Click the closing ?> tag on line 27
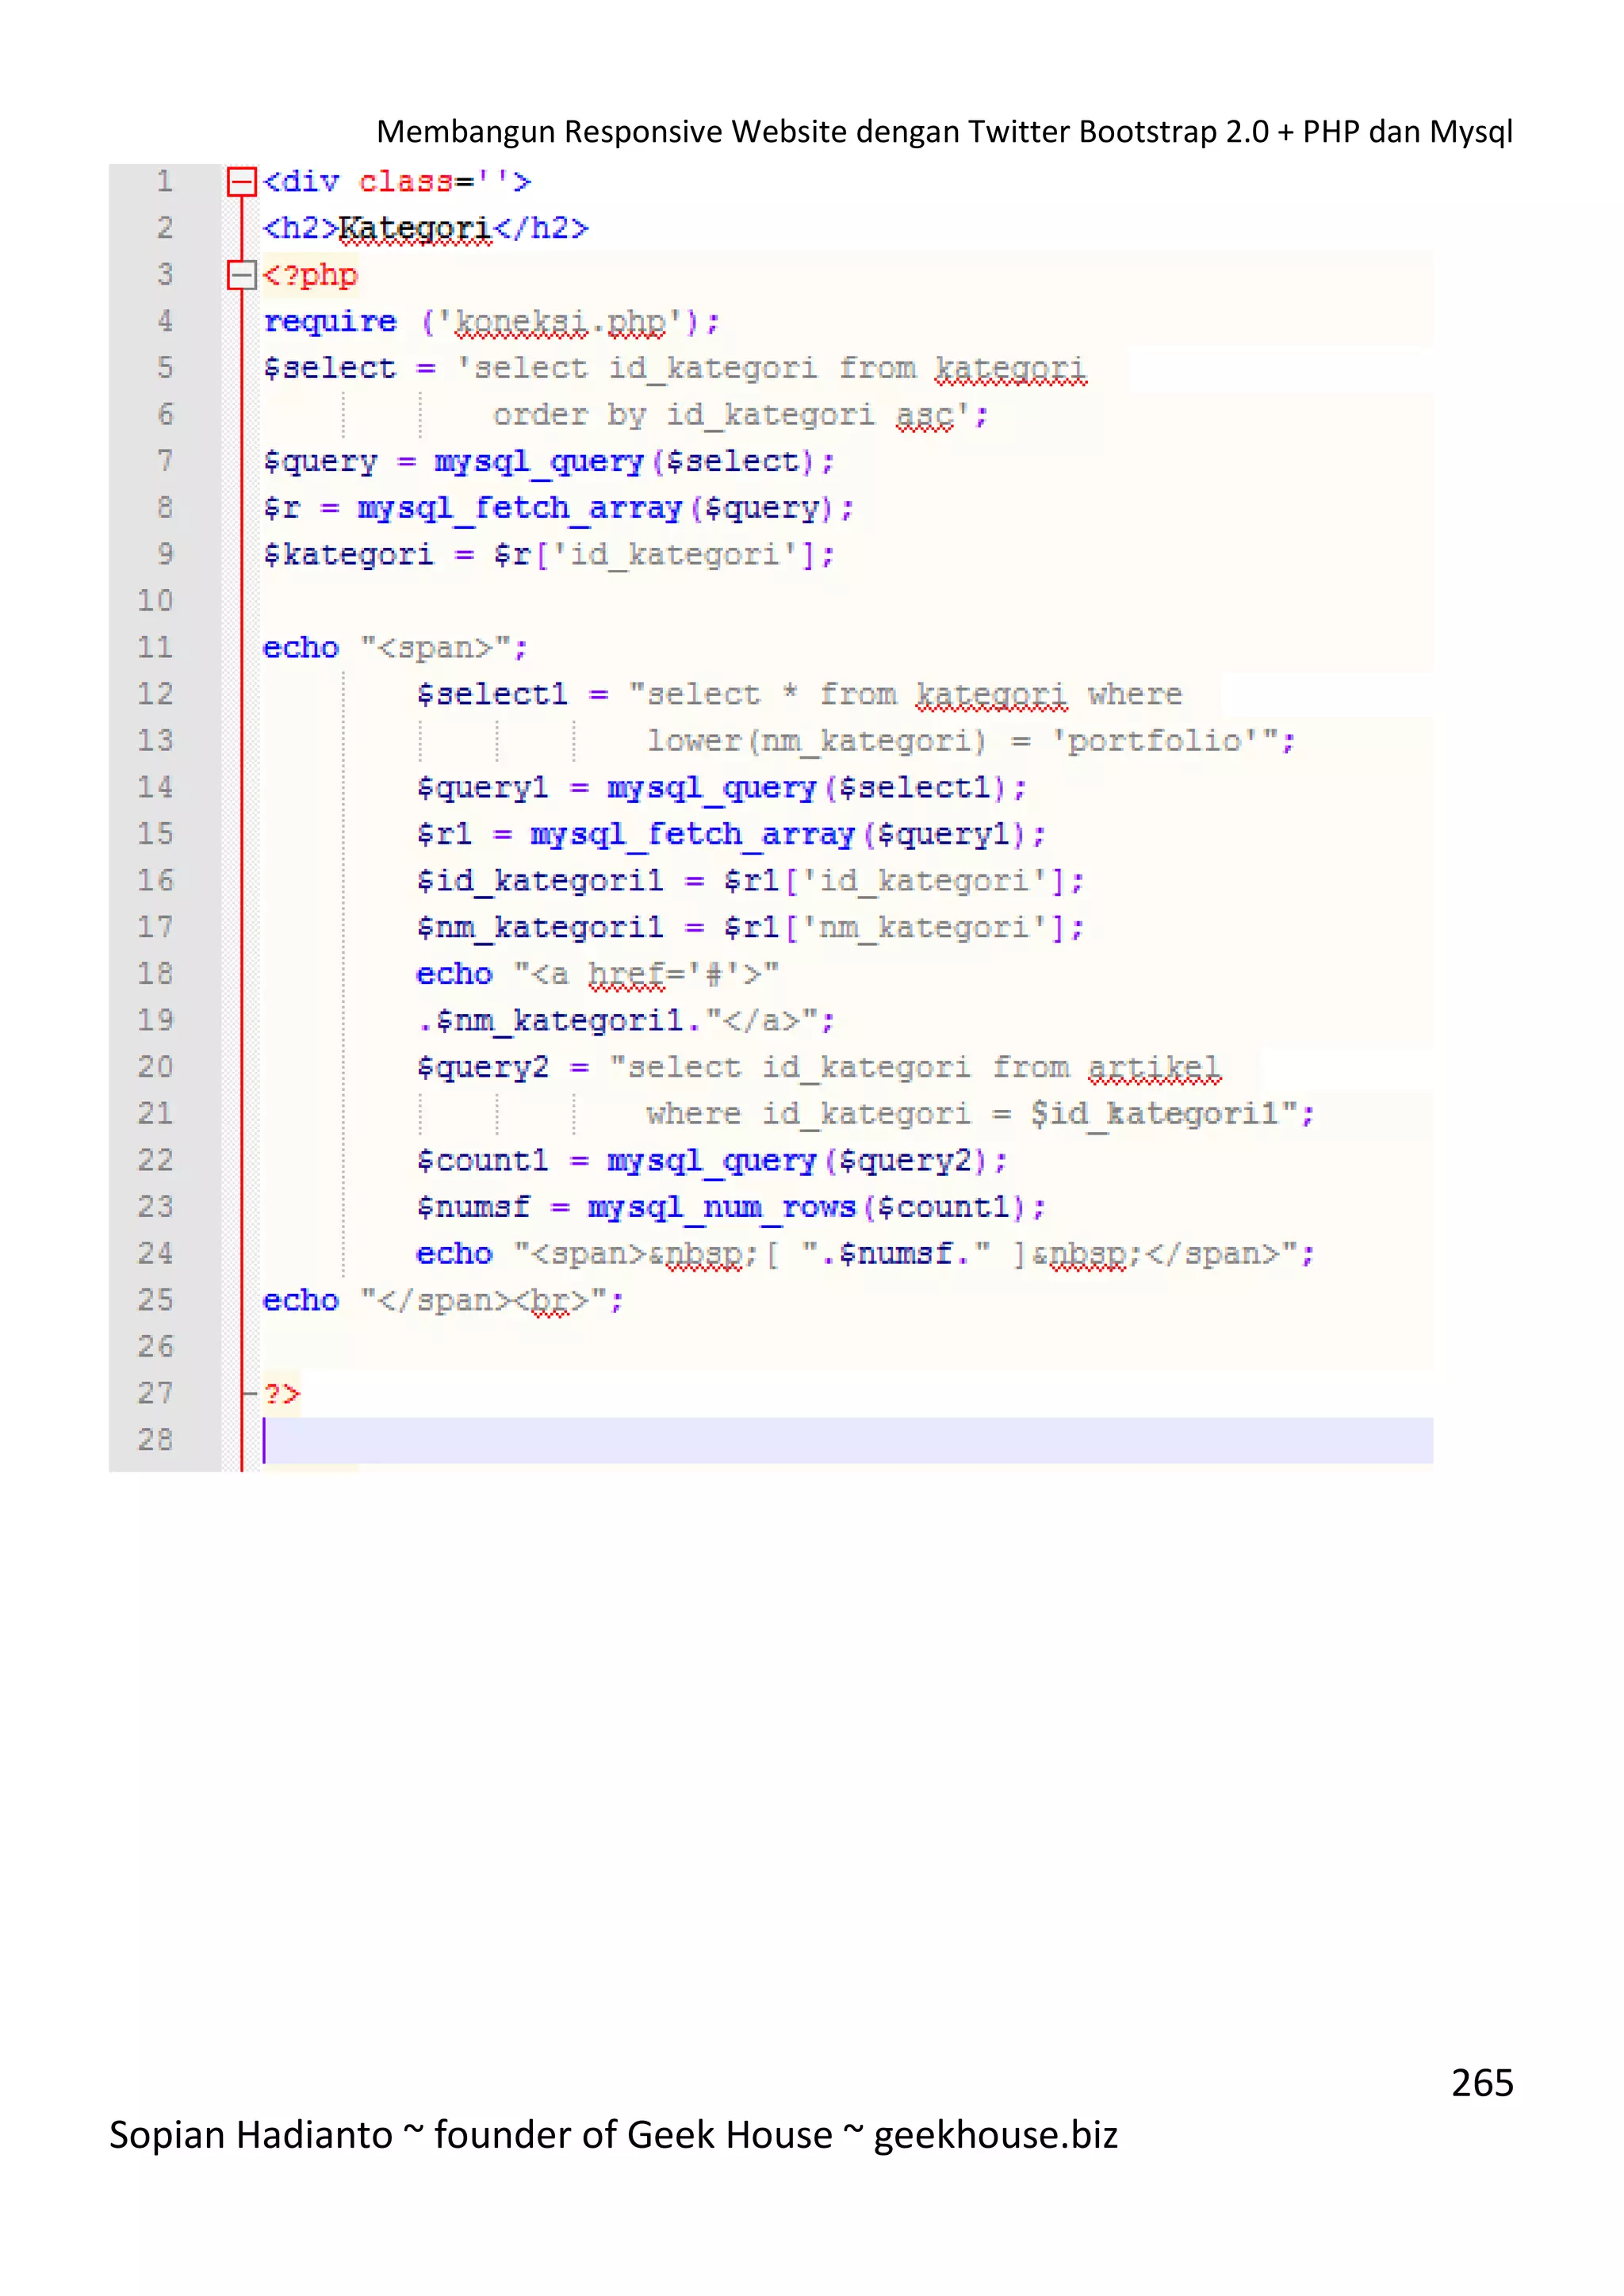Screen dimensions: 1624x2296 282,1393
